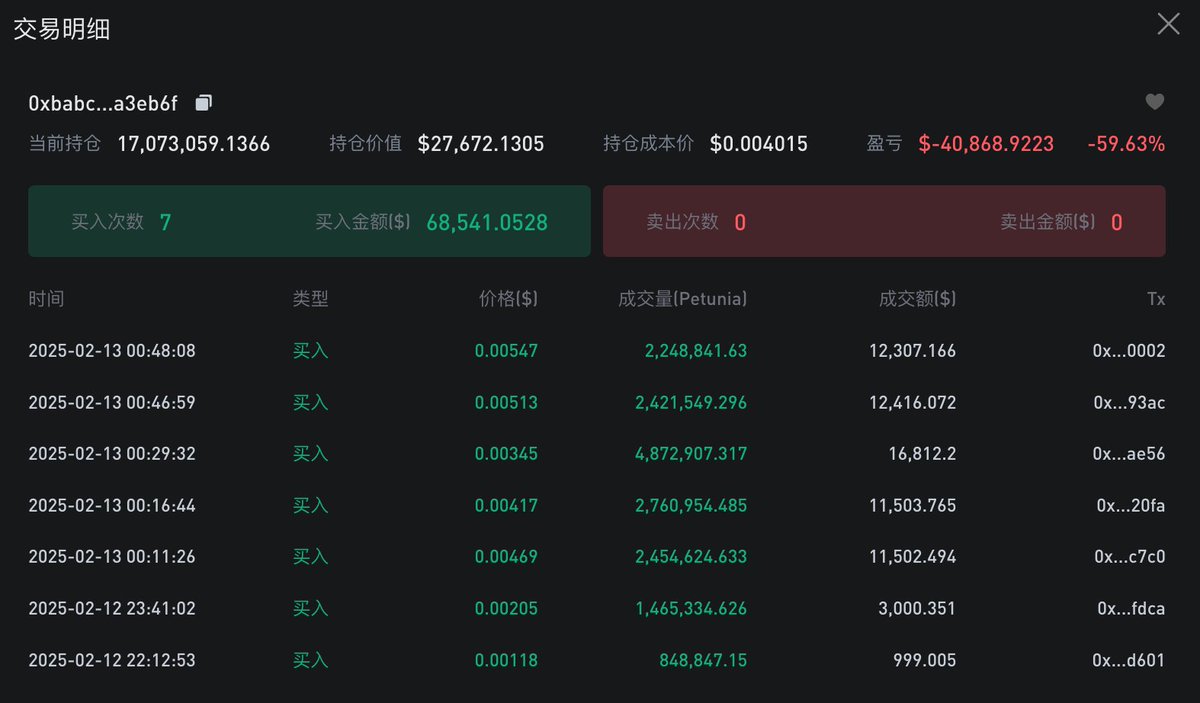This screenshot has height=703, width=1200.
Task: Select the 买入次数 buy summary panel
Action: pos(309,221)
